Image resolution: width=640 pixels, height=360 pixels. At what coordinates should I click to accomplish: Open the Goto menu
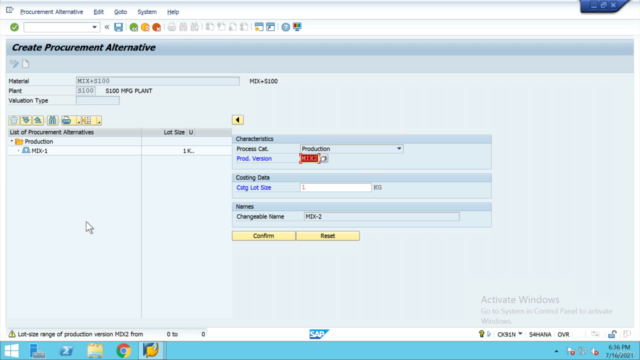(120, 12)
